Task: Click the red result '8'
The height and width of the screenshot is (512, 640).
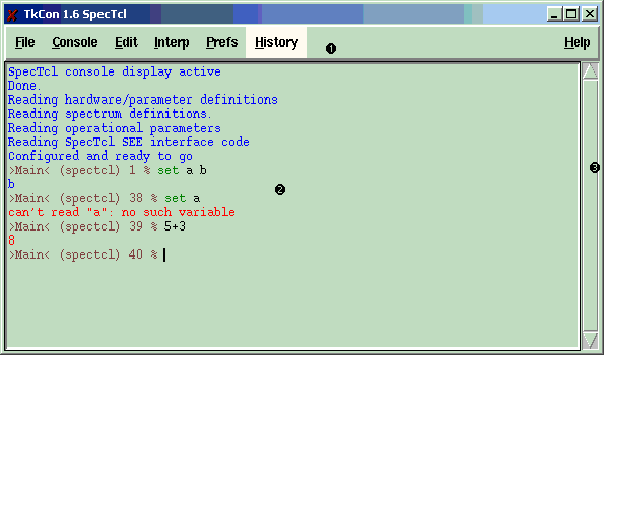Action: [x=11, y=240]
